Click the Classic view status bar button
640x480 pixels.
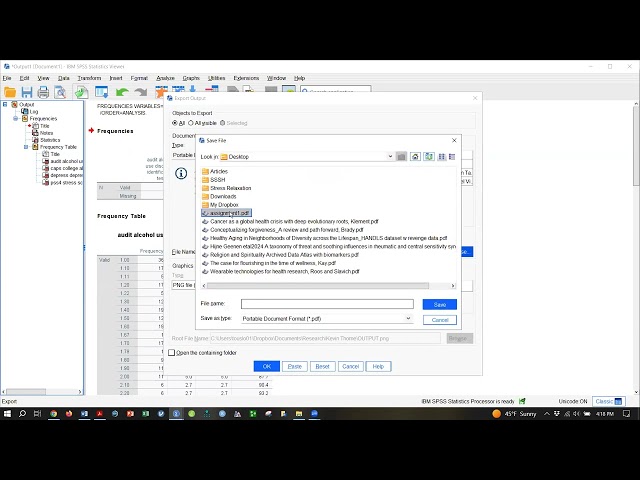[608, 402]
